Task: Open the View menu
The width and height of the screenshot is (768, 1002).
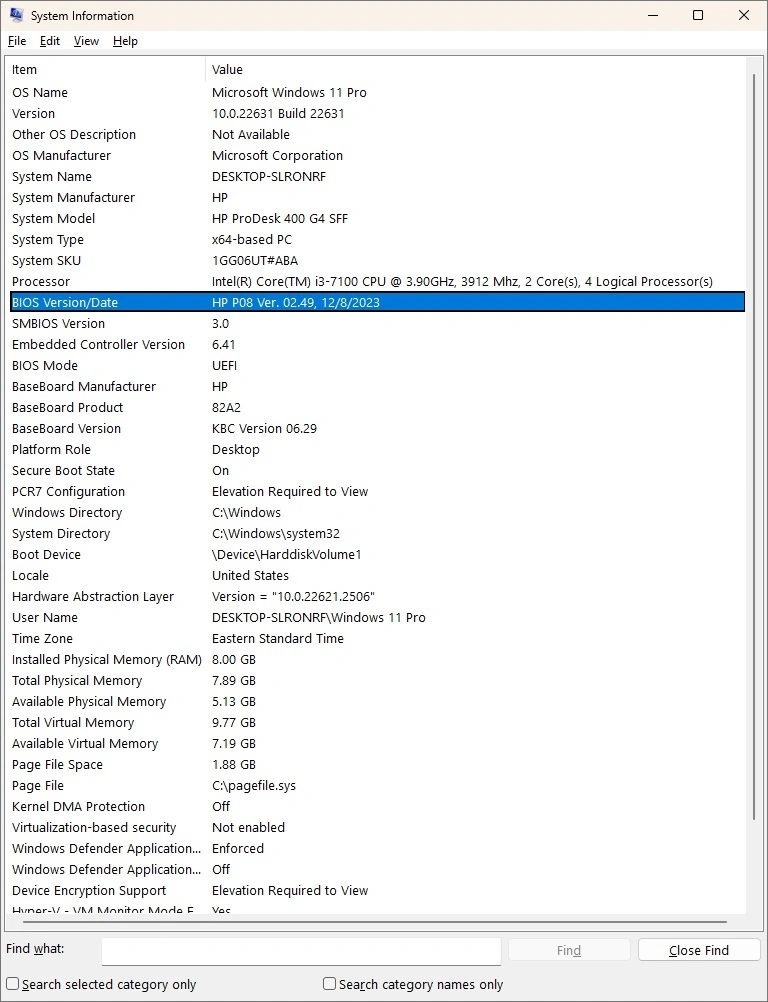Action: click(86, 41)
